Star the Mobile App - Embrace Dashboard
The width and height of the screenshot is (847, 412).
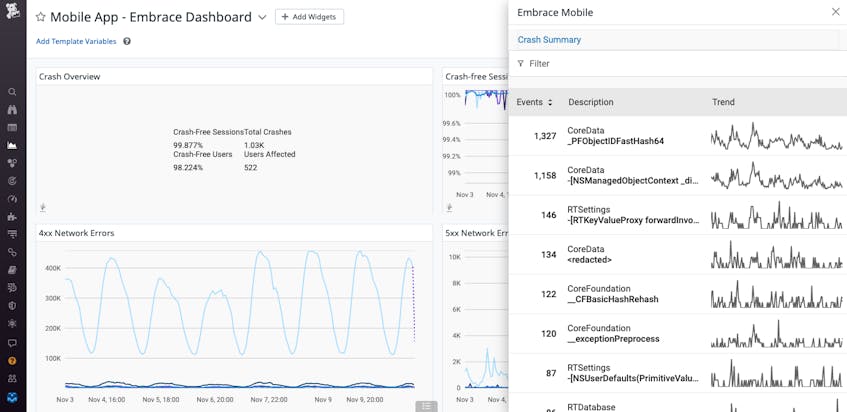(41, 17)
